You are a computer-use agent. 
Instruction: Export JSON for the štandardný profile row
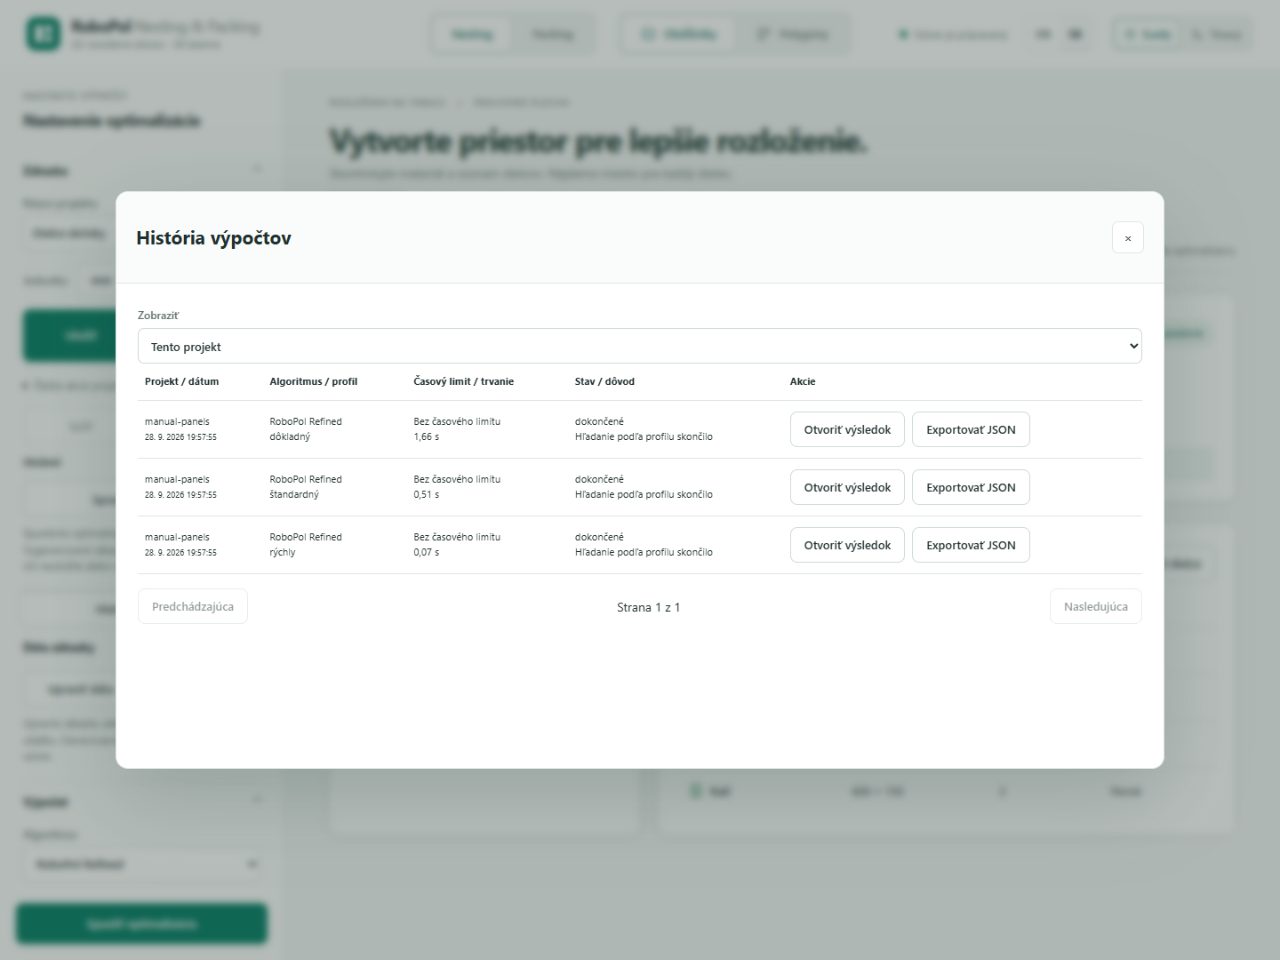tap(970, 488)
